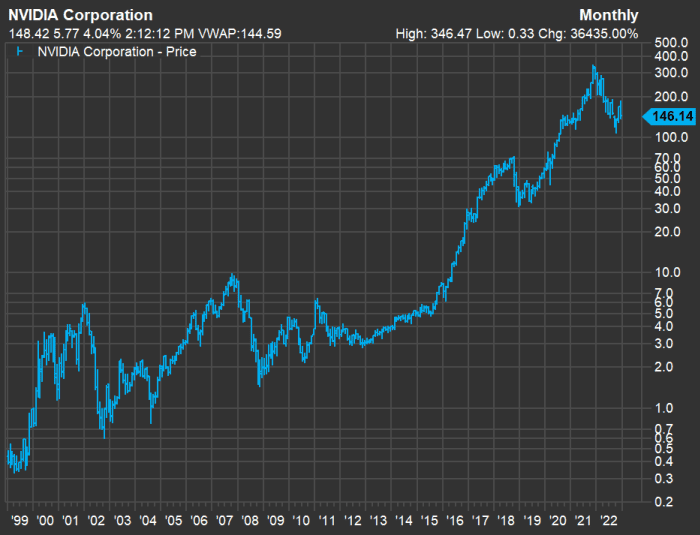Click the 100.0 price axis label

(671, 137)
